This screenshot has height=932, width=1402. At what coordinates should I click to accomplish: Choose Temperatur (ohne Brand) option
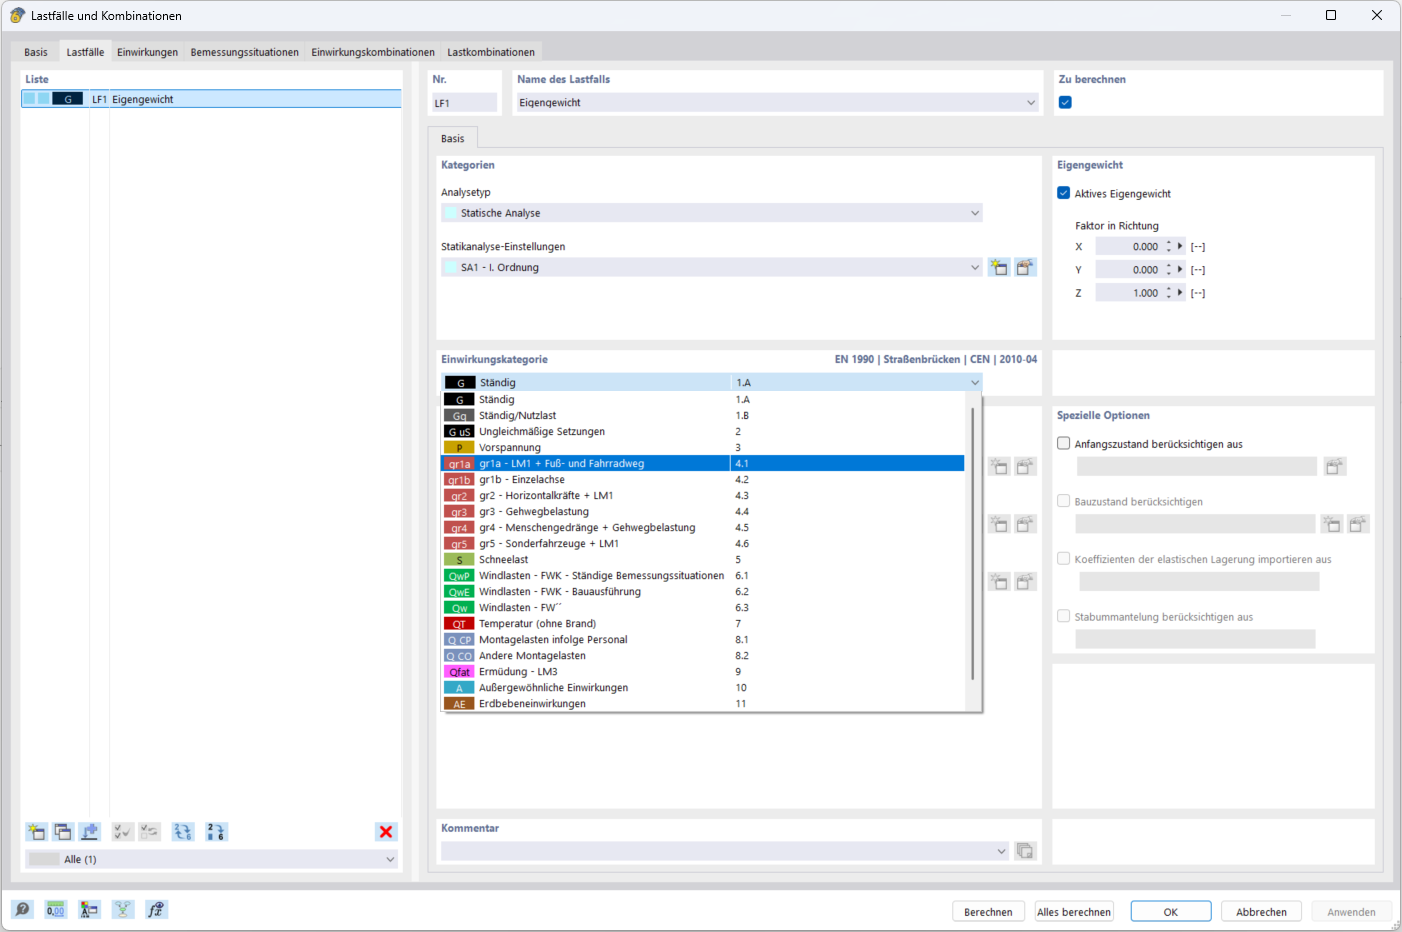coord(703,624)
